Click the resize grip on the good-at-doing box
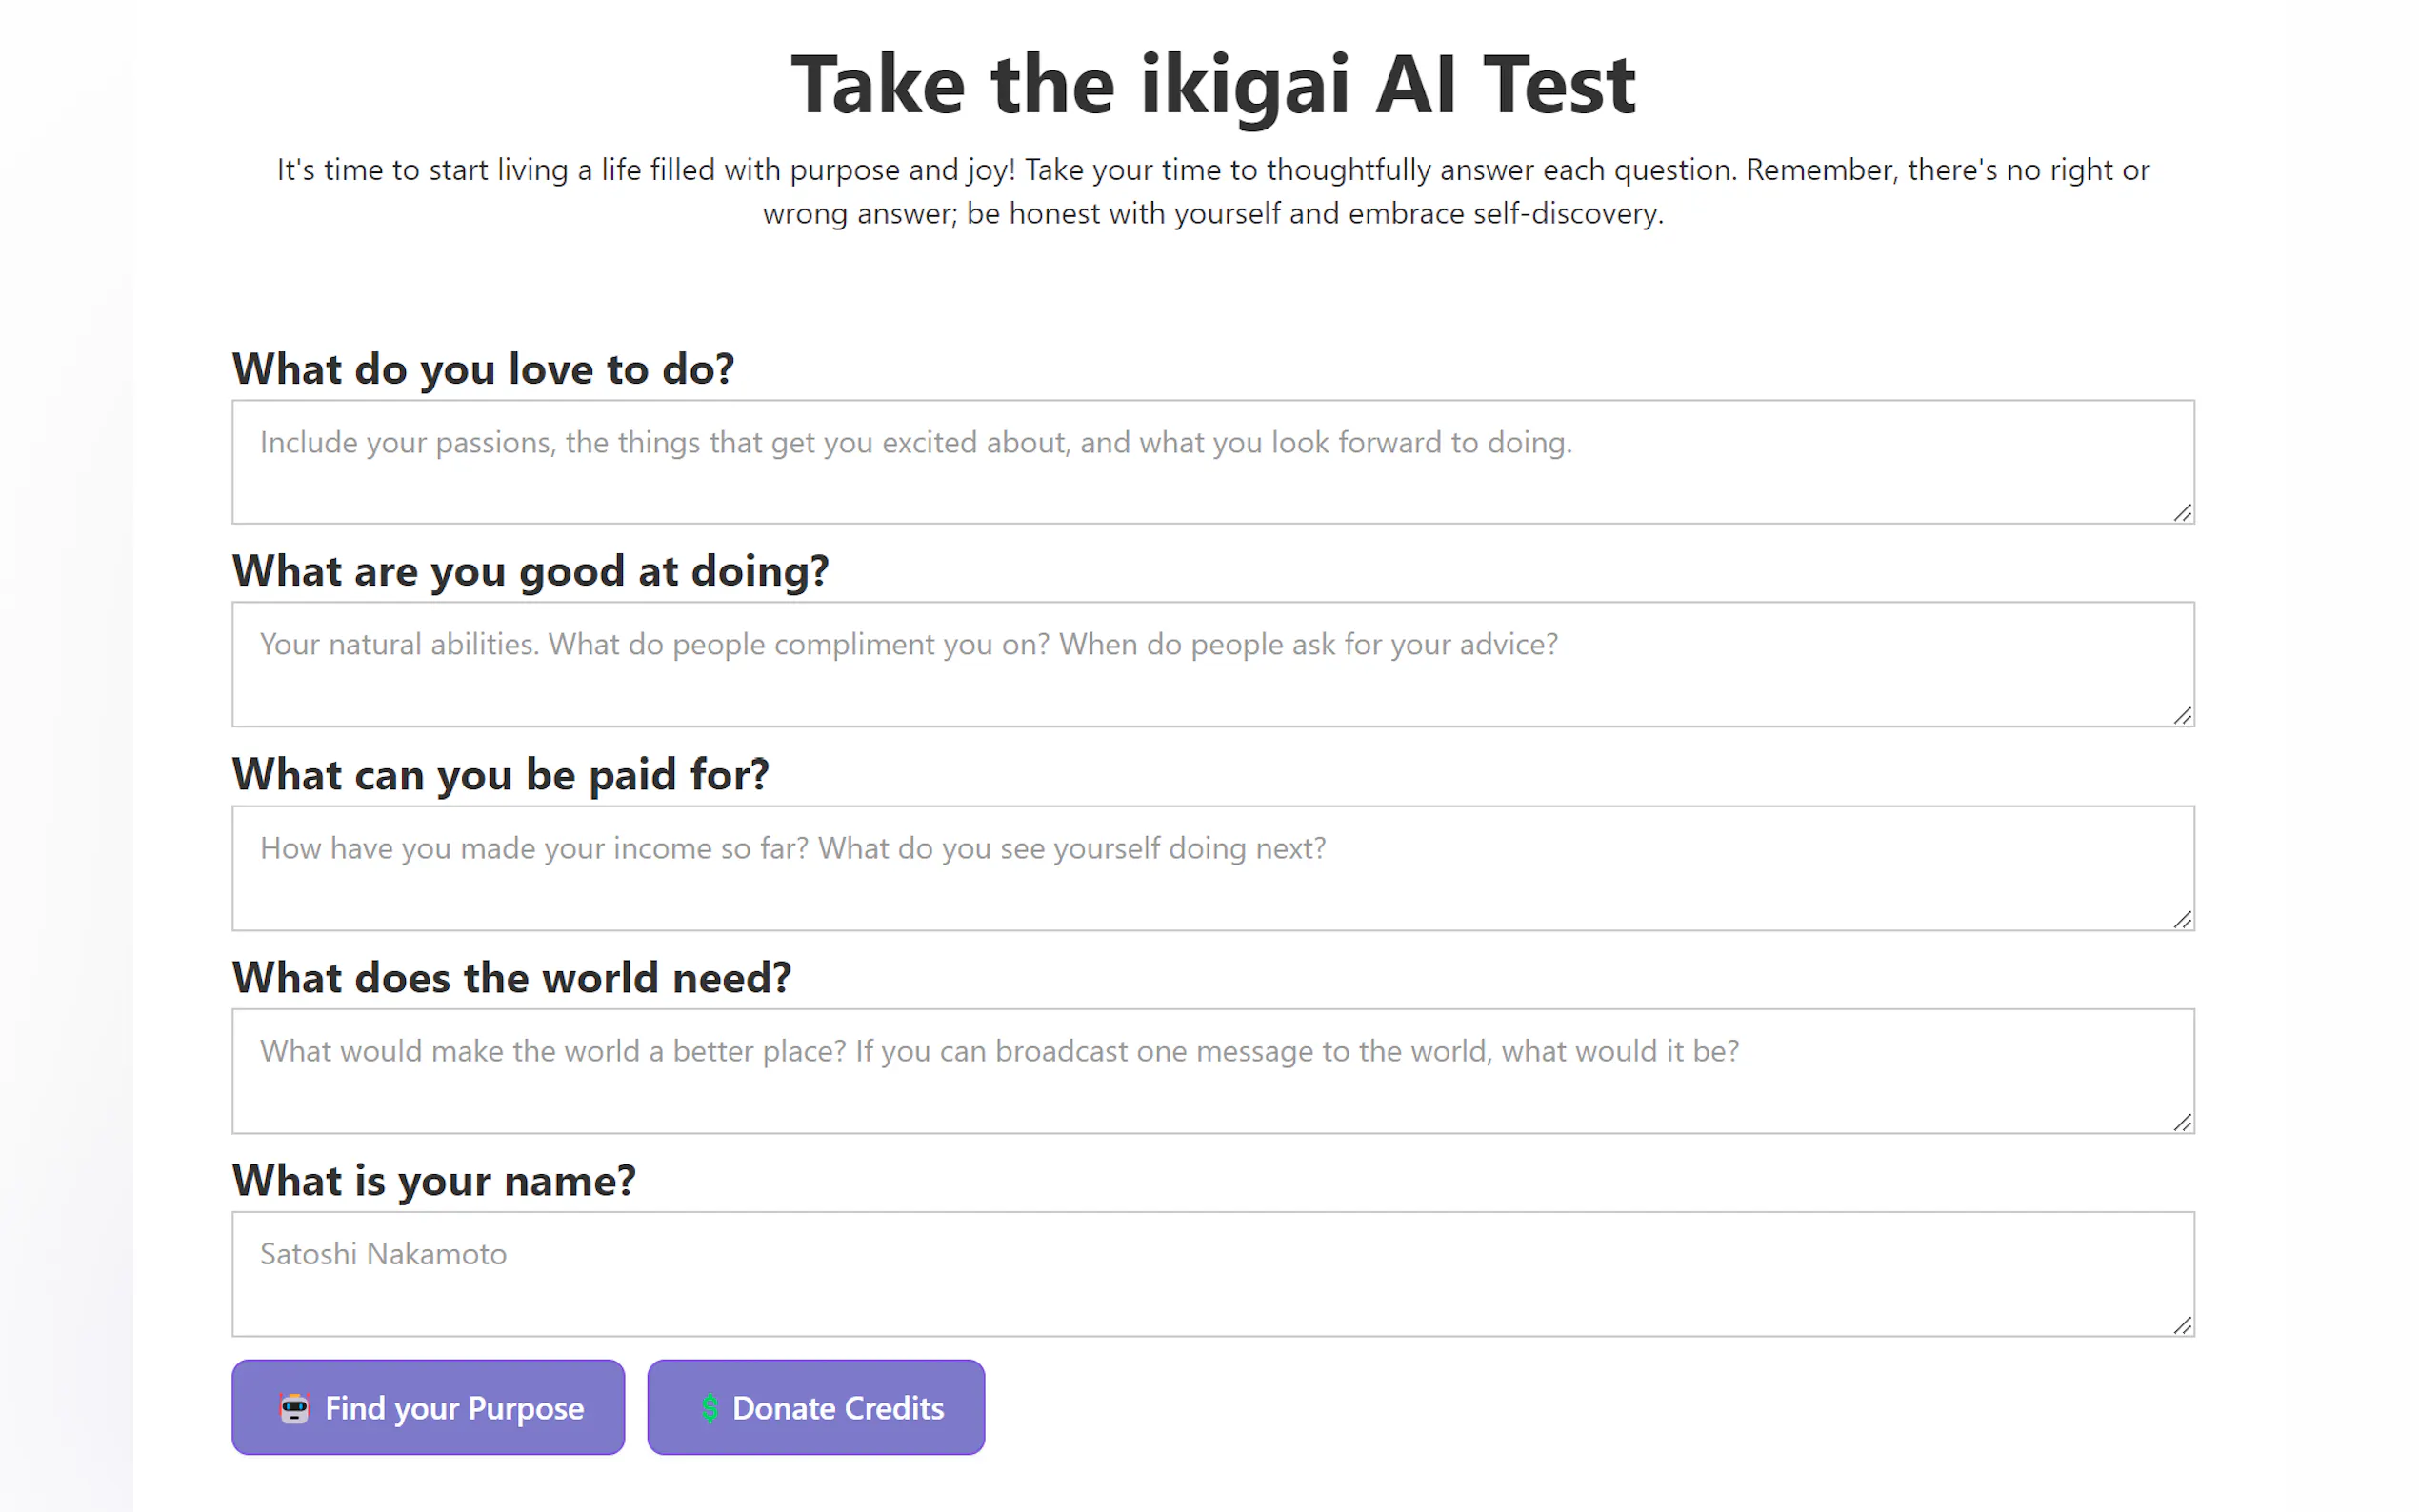2419x1512 pixels. tap(2182, 716)
